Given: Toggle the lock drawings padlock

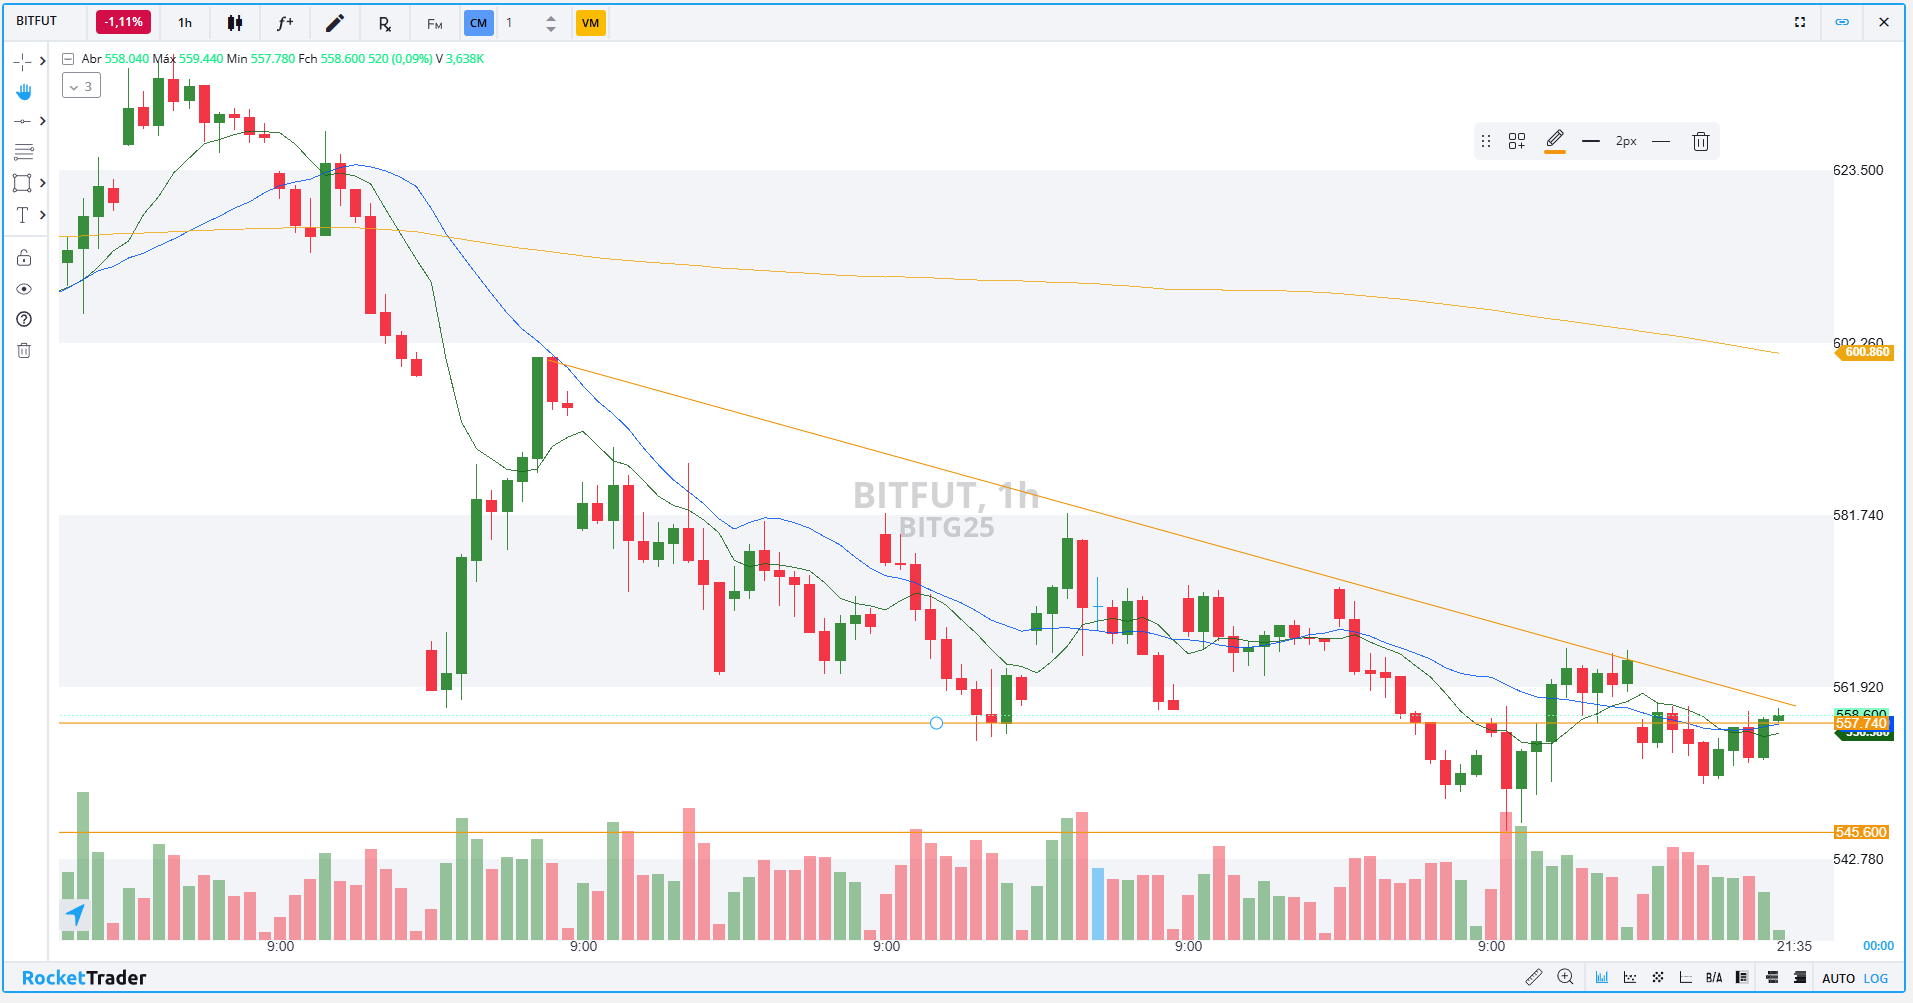Looking at the screenshot, I should click(22, 257).
